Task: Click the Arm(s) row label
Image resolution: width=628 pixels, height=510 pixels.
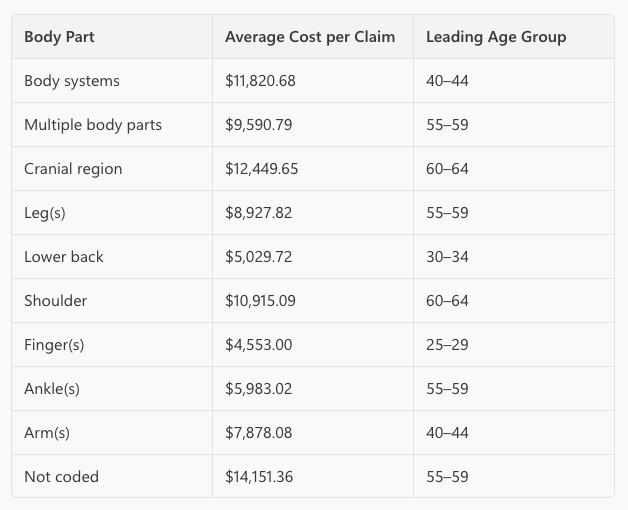Action: 47,433
